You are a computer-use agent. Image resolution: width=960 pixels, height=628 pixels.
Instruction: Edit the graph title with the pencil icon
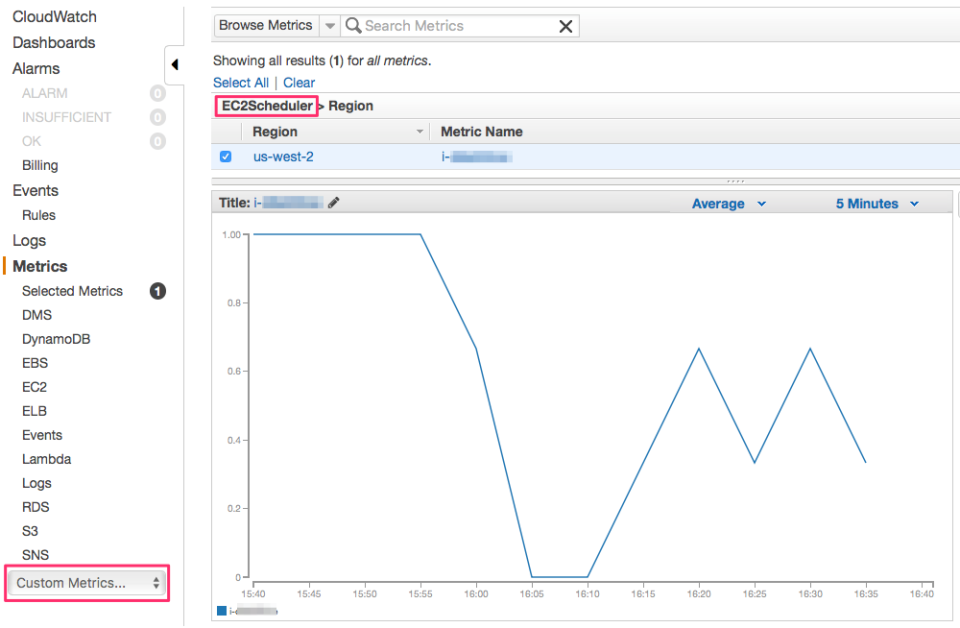[x=333, y=202]
